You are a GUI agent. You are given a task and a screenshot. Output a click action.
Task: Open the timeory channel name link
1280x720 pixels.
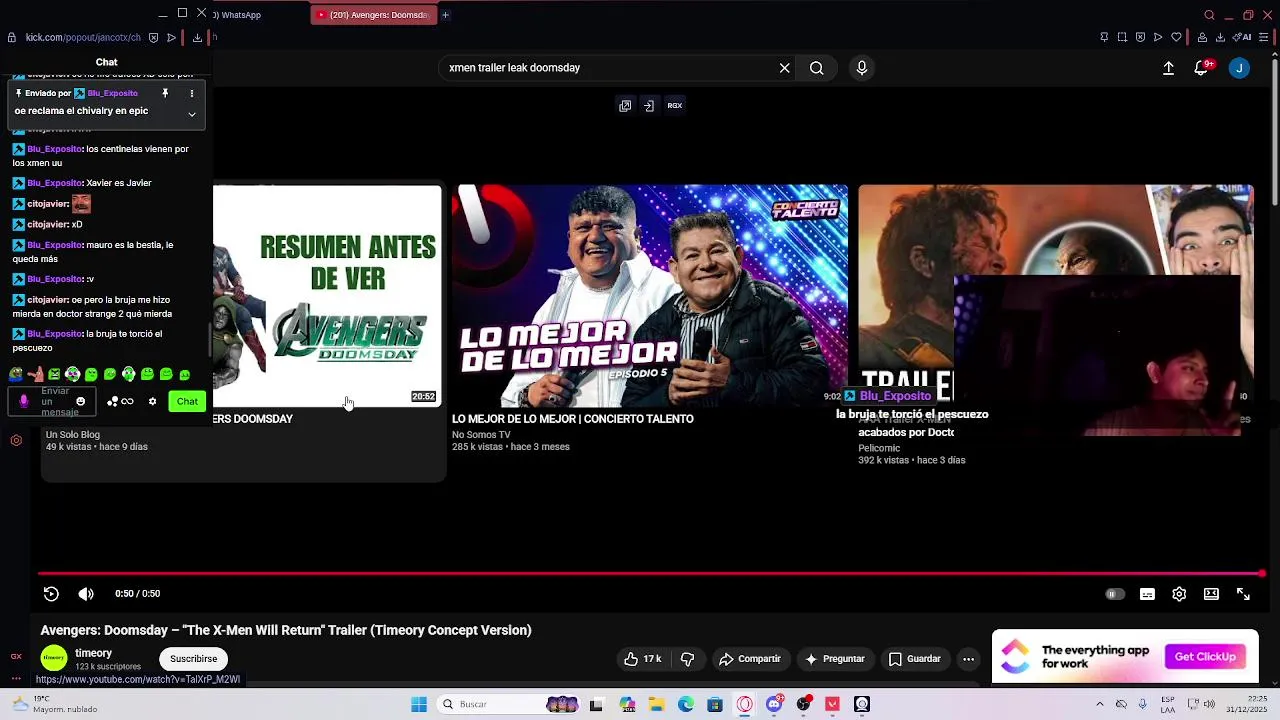tap(93, 653)
